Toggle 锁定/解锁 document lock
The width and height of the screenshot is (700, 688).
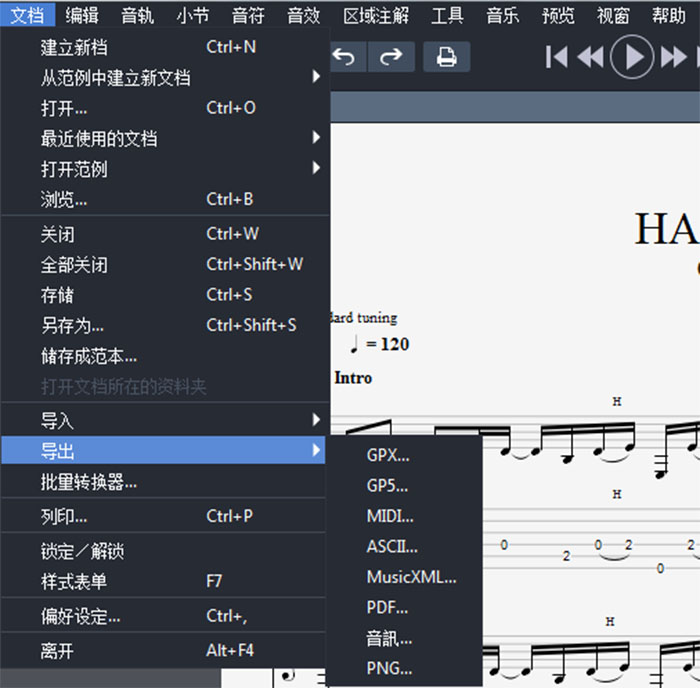click(82, 551)
